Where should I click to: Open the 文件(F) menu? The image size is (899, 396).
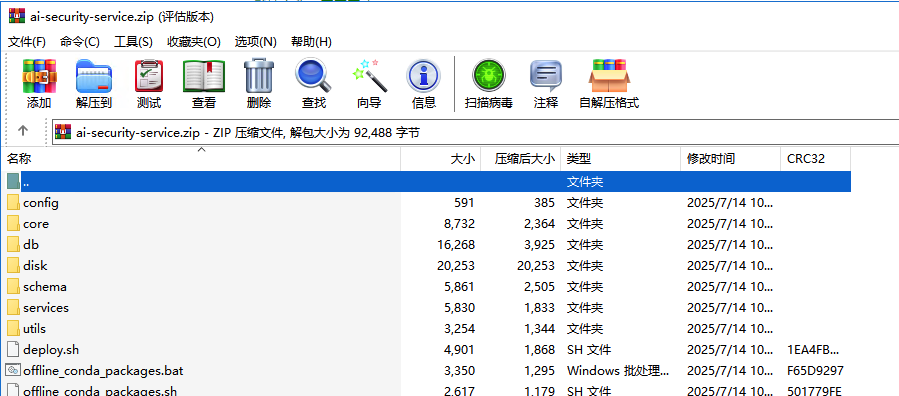pyautogui.click(x=26, y=42)
